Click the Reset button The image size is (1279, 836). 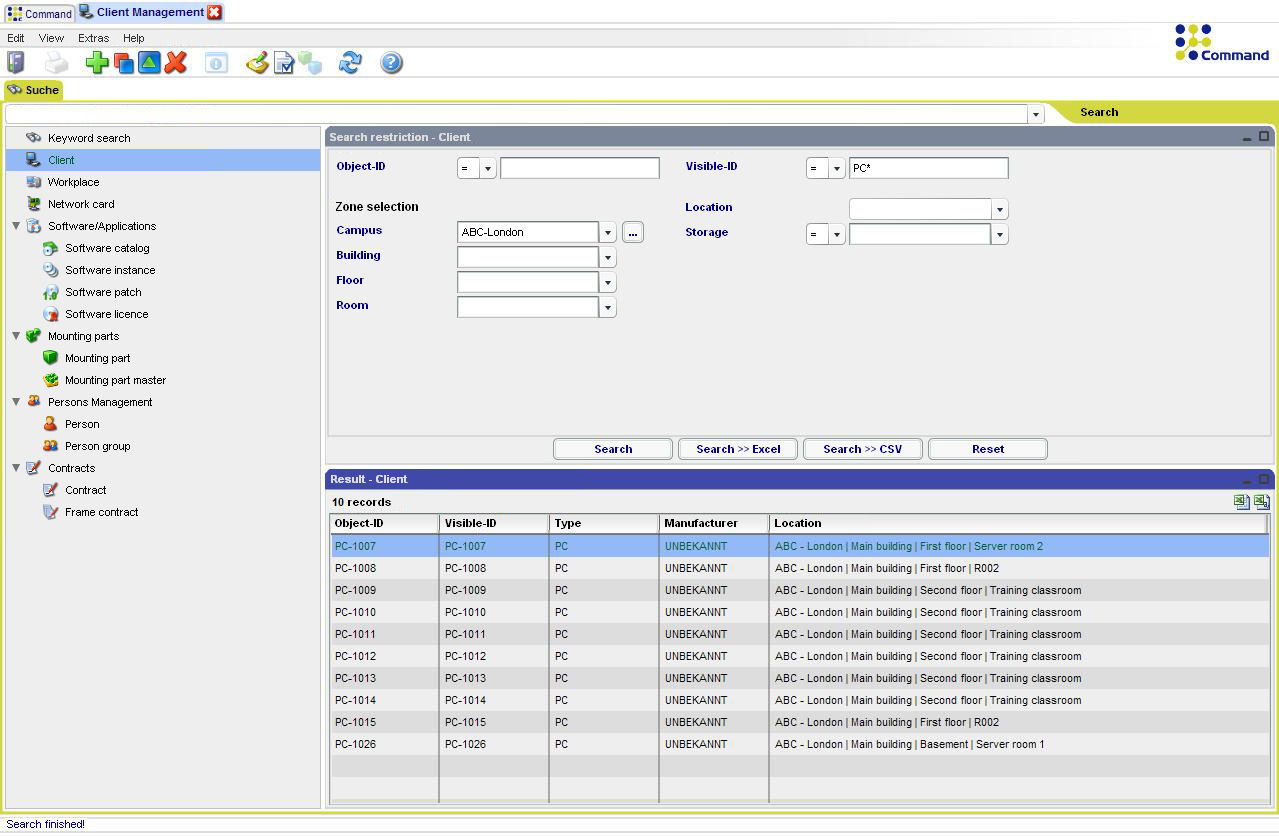coord(987,448)
